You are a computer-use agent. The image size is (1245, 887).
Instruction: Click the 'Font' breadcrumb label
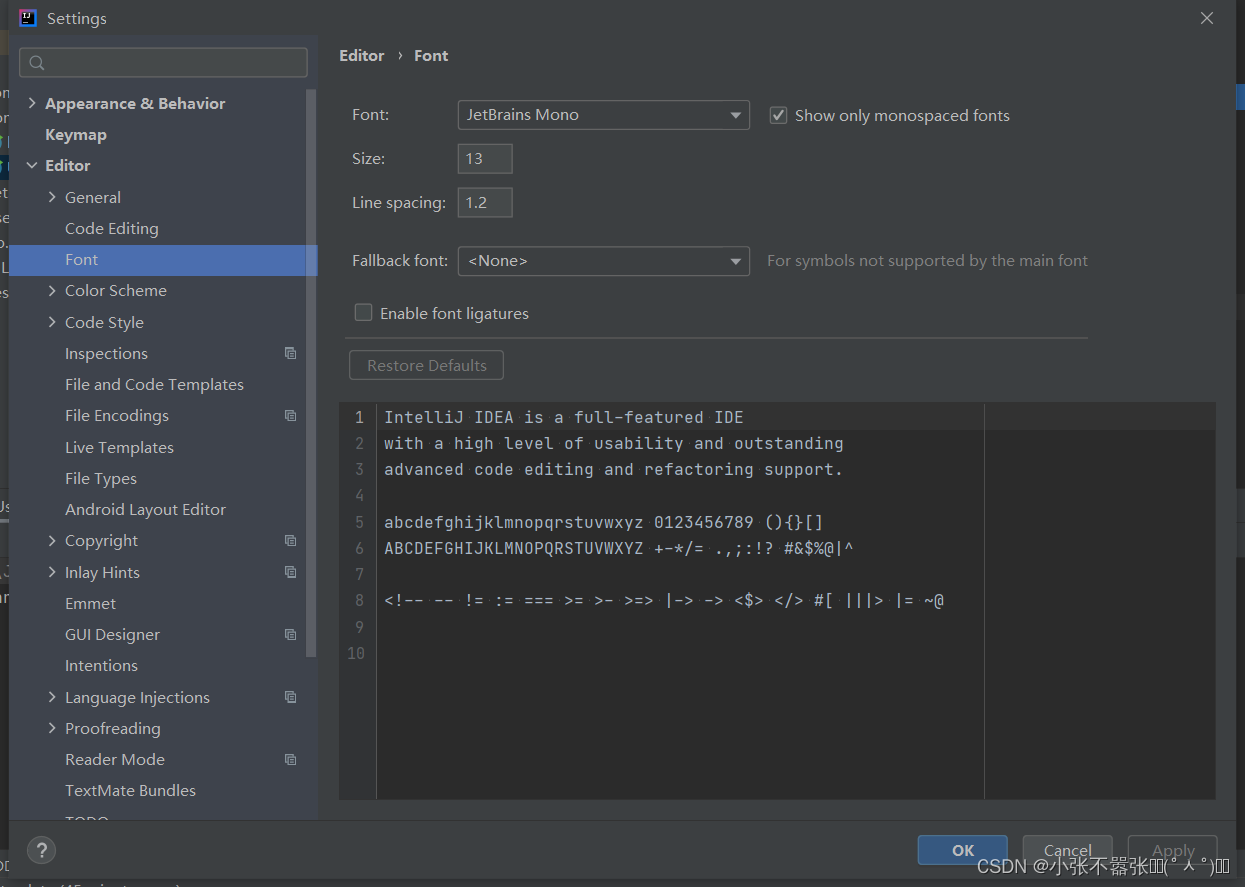tap(431, 55)
